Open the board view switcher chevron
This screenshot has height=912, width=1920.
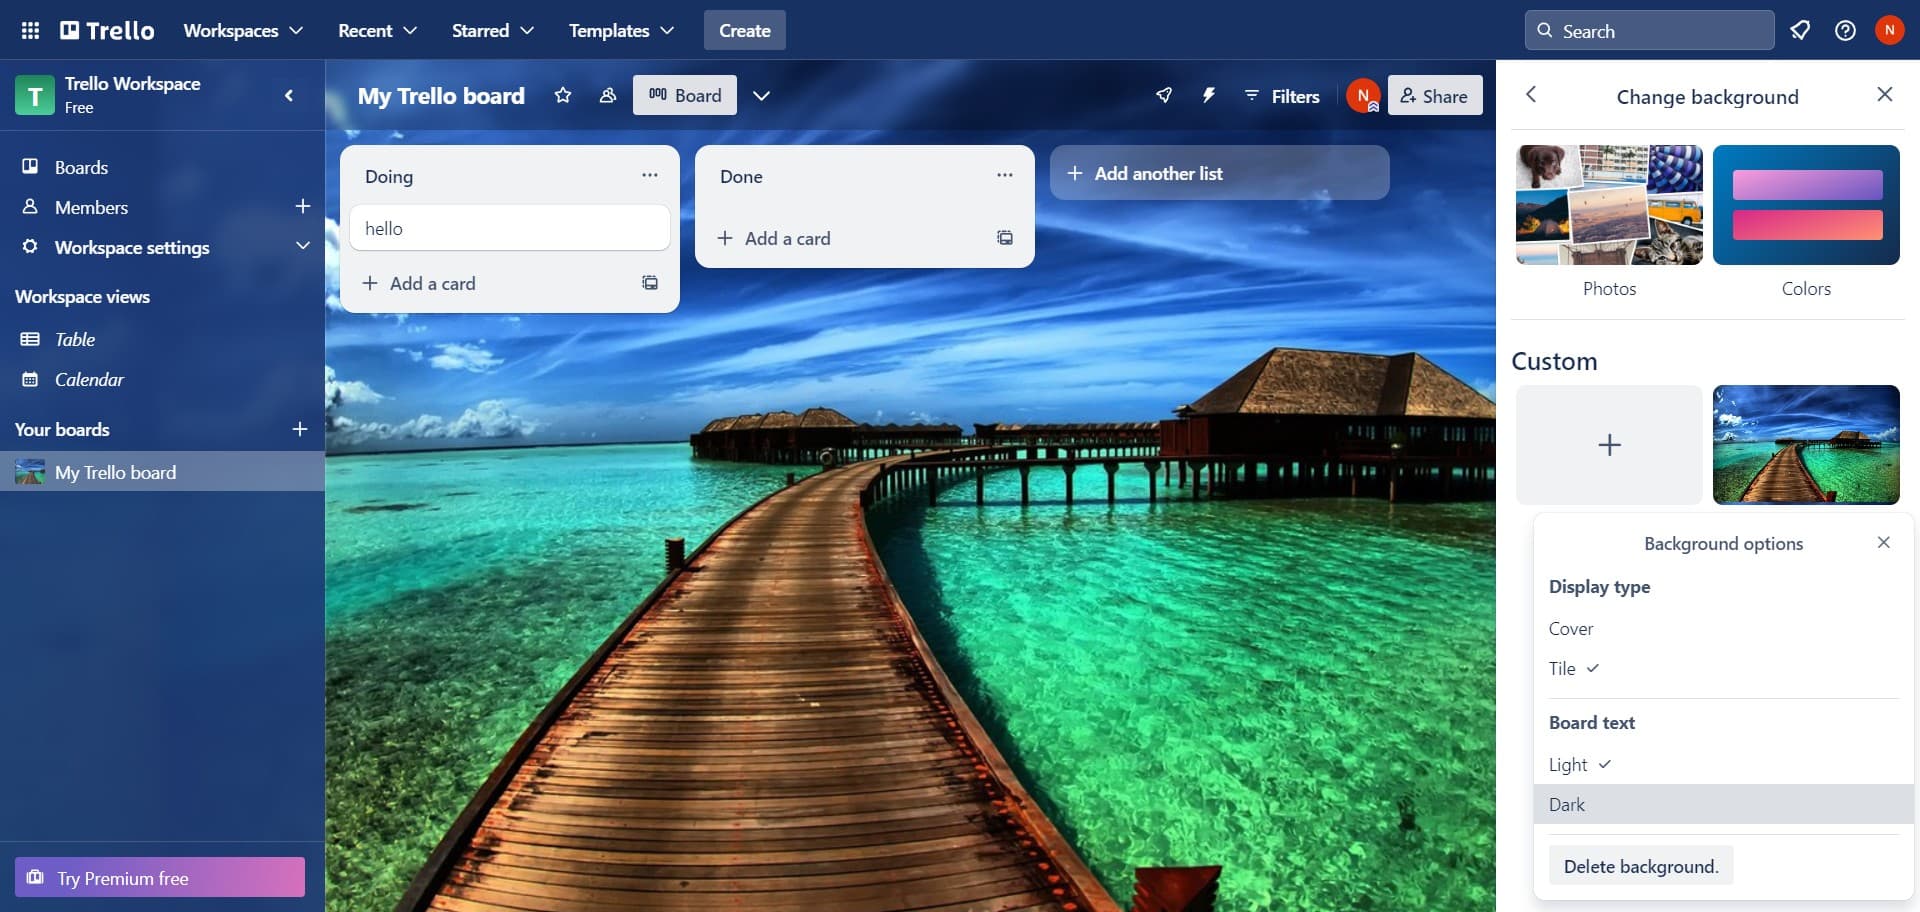click(x=761, y=95)
